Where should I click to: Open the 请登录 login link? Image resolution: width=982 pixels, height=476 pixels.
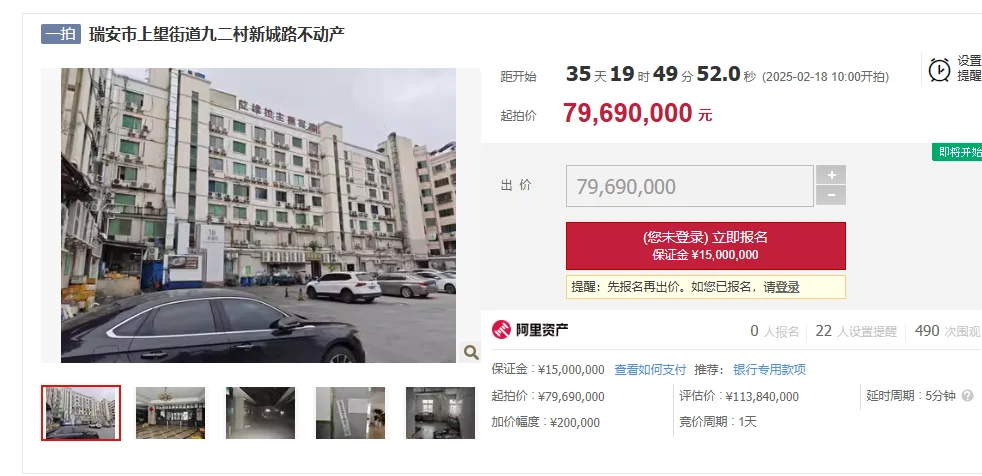(782, 287)
